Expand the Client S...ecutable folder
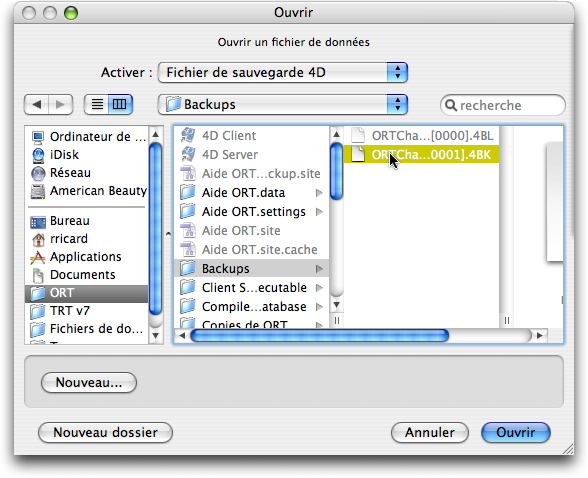This screenshot has height=478, width=588. (319, 288)
